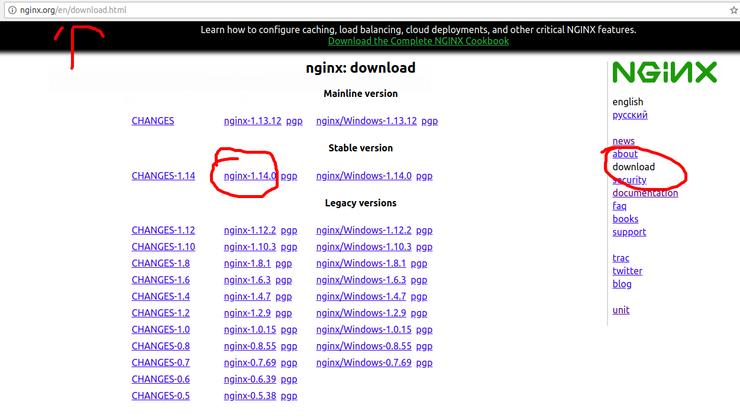The height and width of the screenshot is (418, 740).
Task: Download nginx/Windows-0.8.55
Action: (364, 346)
